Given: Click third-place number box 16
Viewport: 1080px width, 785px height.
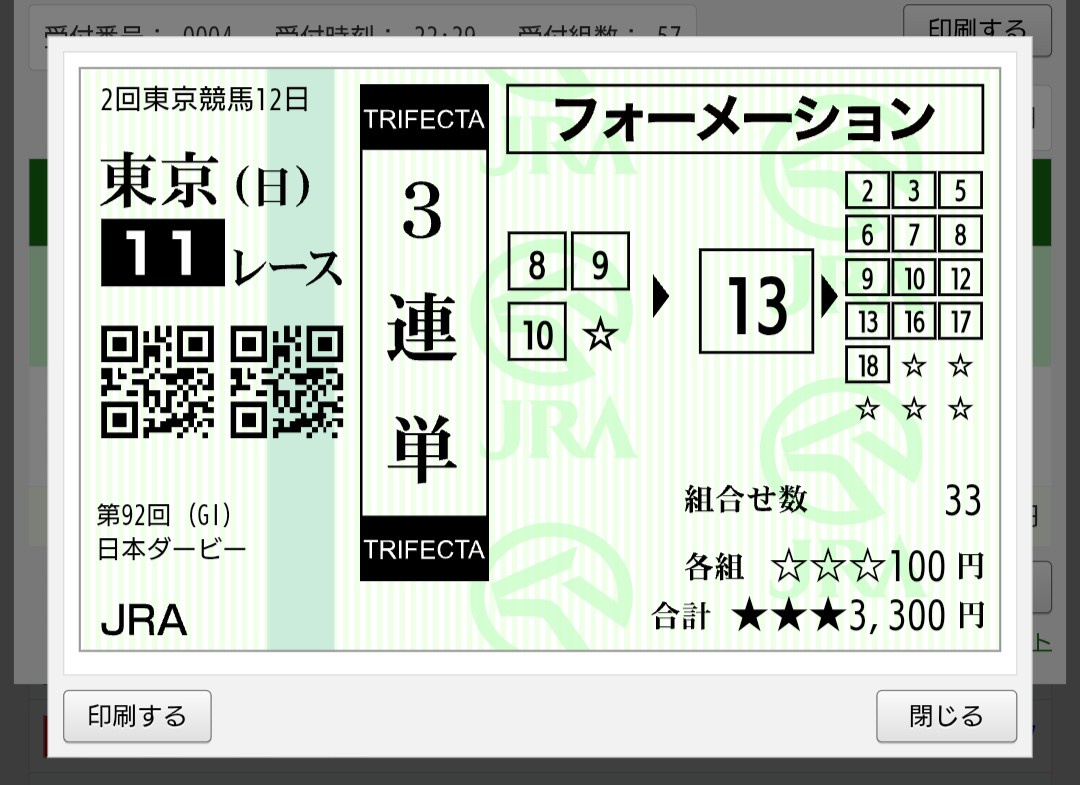Looking at the screenshot, I should point(913,322).
